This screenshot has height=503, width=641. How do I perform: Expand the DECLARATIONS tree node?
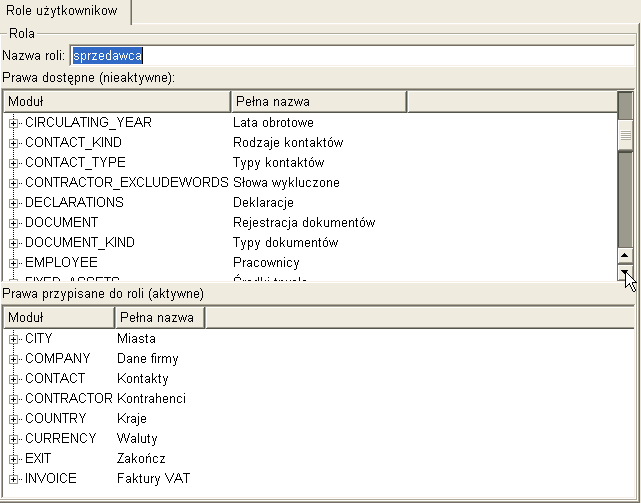pyautogui.click(x=13, y=203)
